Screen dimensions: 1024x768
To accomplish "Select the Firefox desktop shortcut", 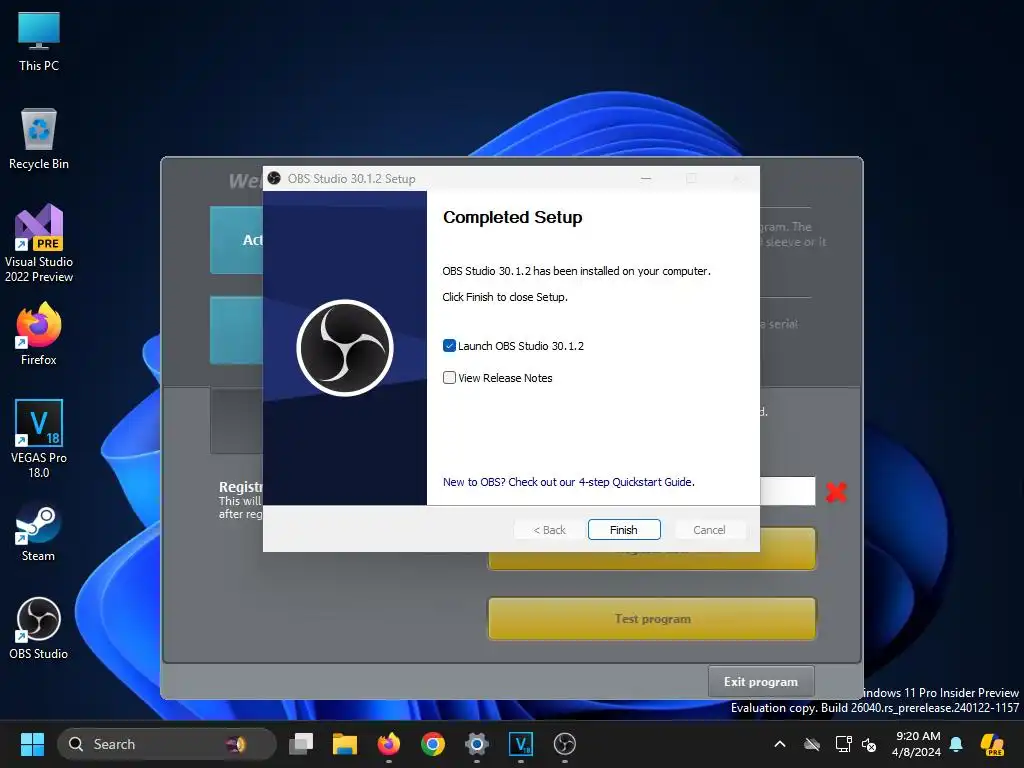I will (39, 334).
